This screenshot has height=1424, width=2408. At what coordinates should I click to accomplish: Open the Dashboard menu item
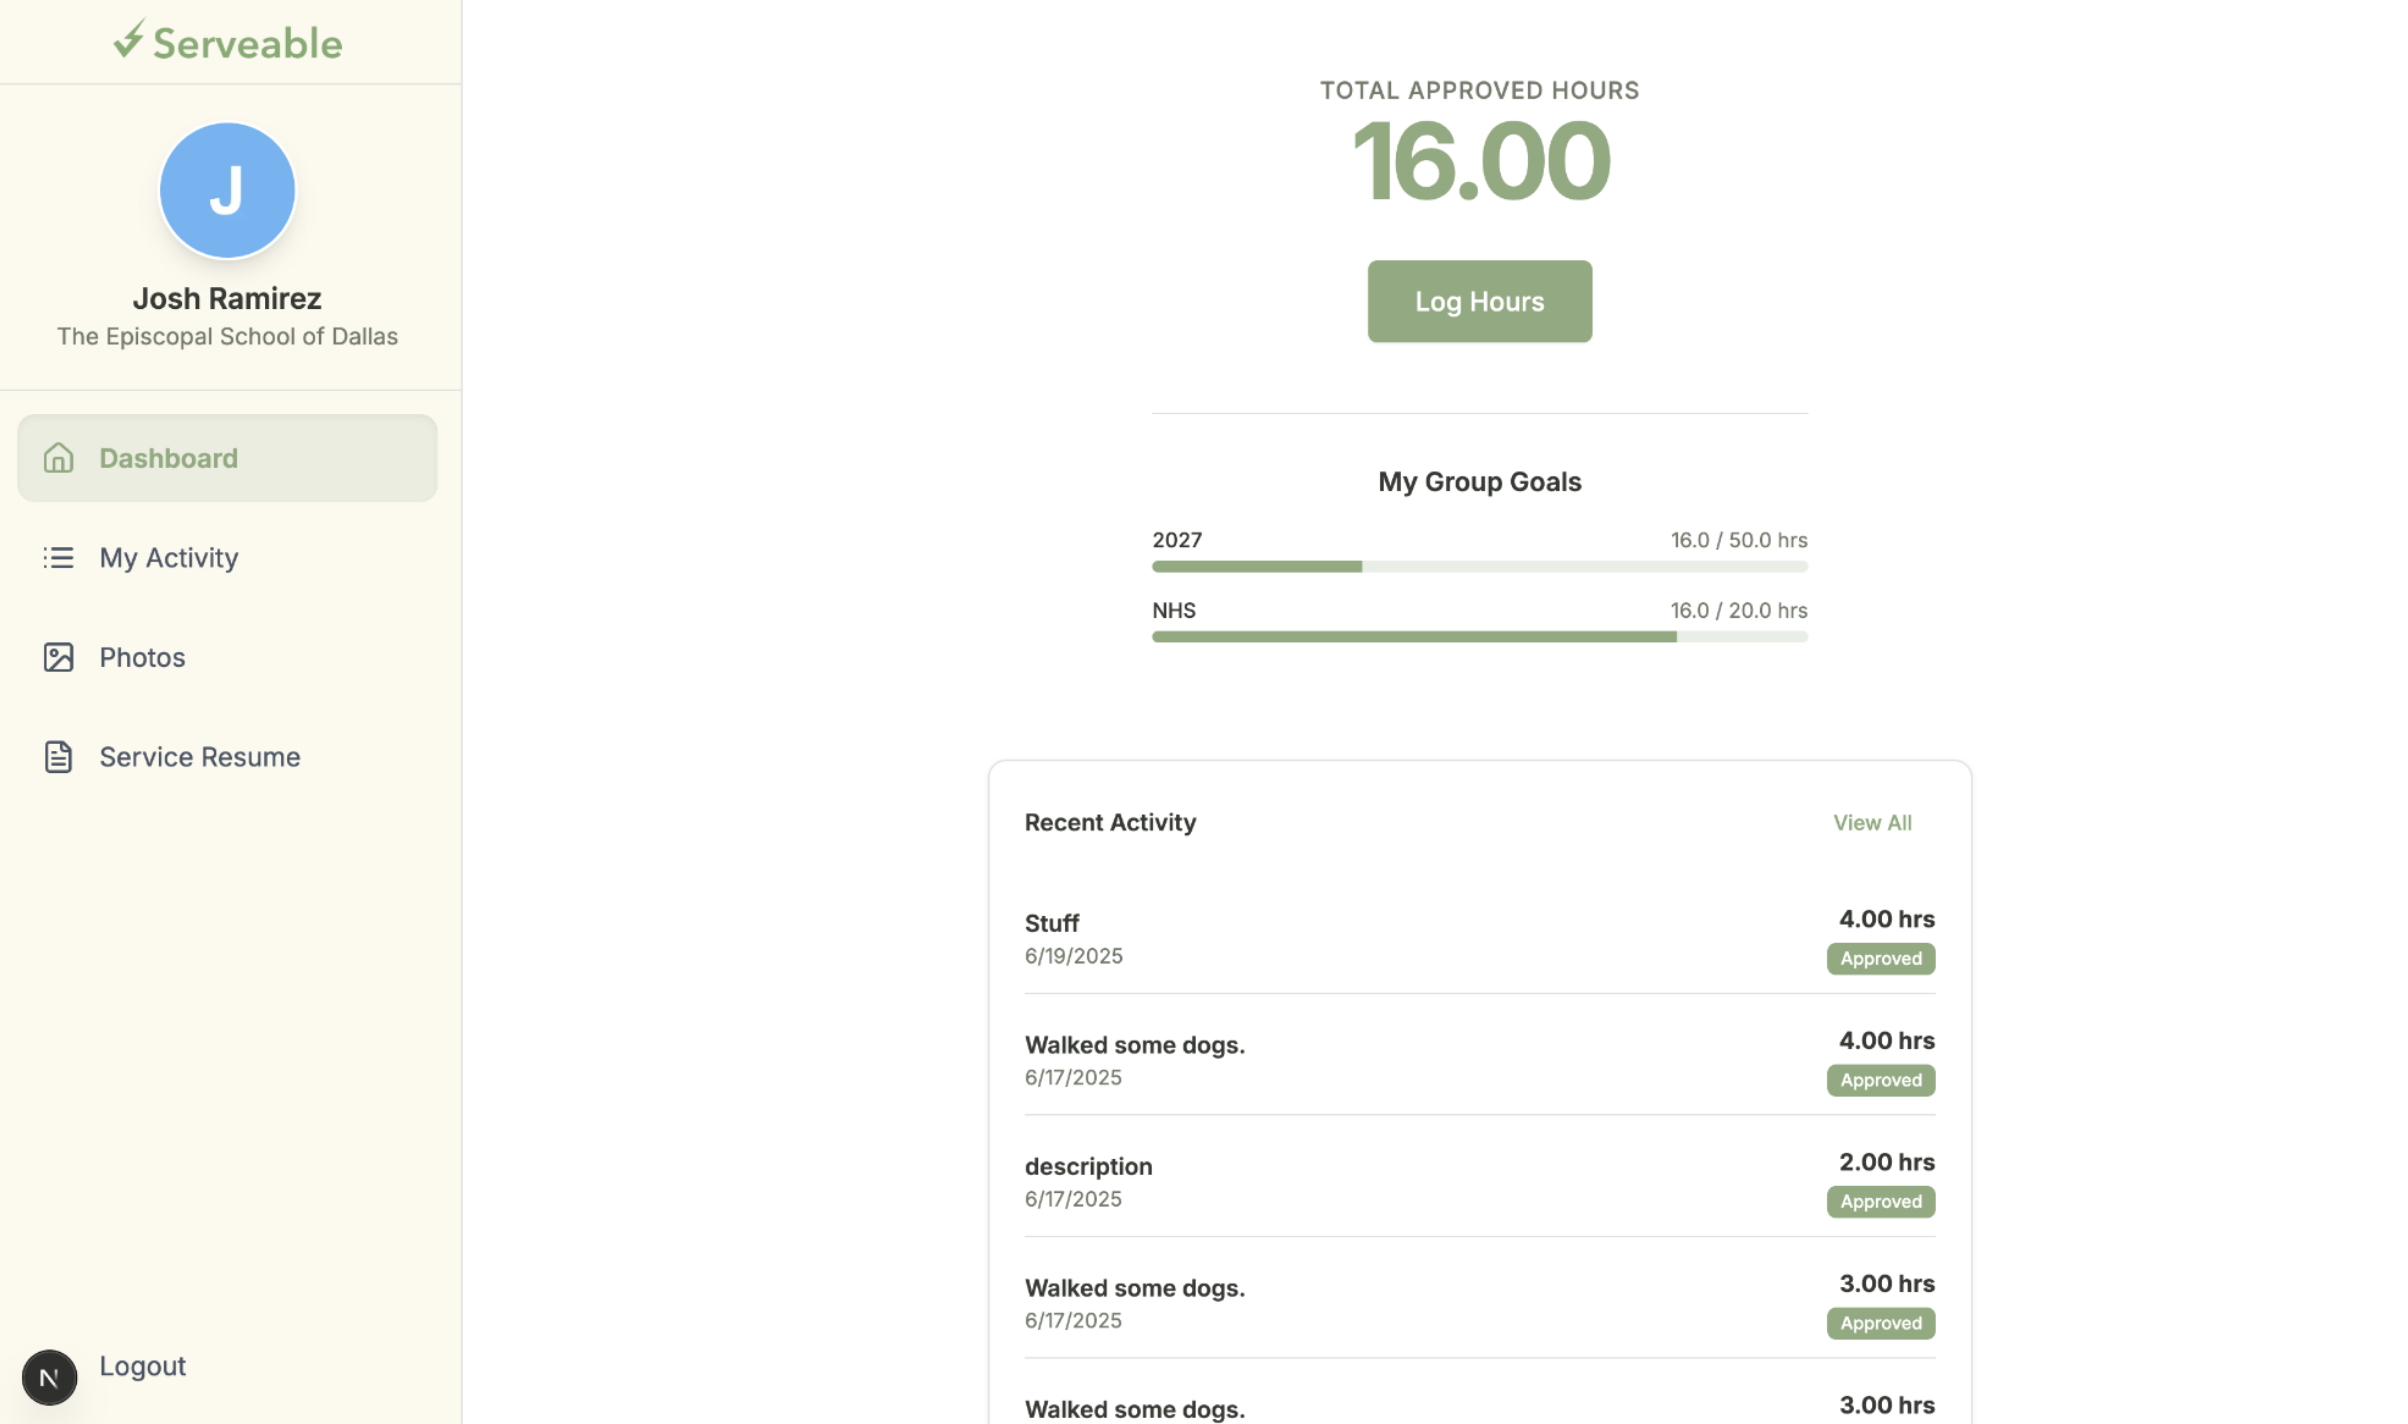(x=227, y=458)
